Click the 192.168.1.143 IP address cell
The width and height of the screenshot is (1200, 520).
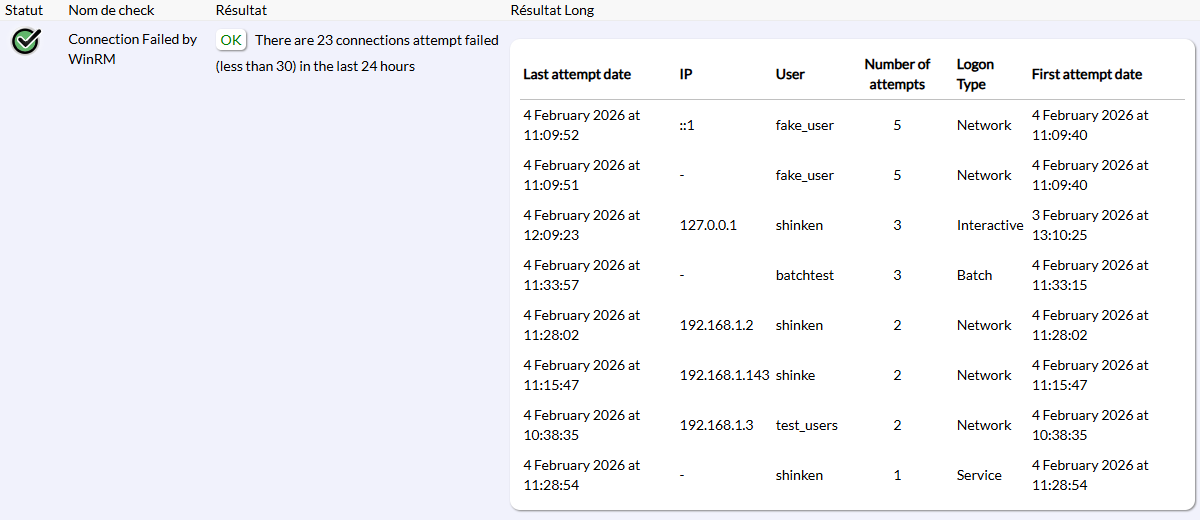coord(724,375)
